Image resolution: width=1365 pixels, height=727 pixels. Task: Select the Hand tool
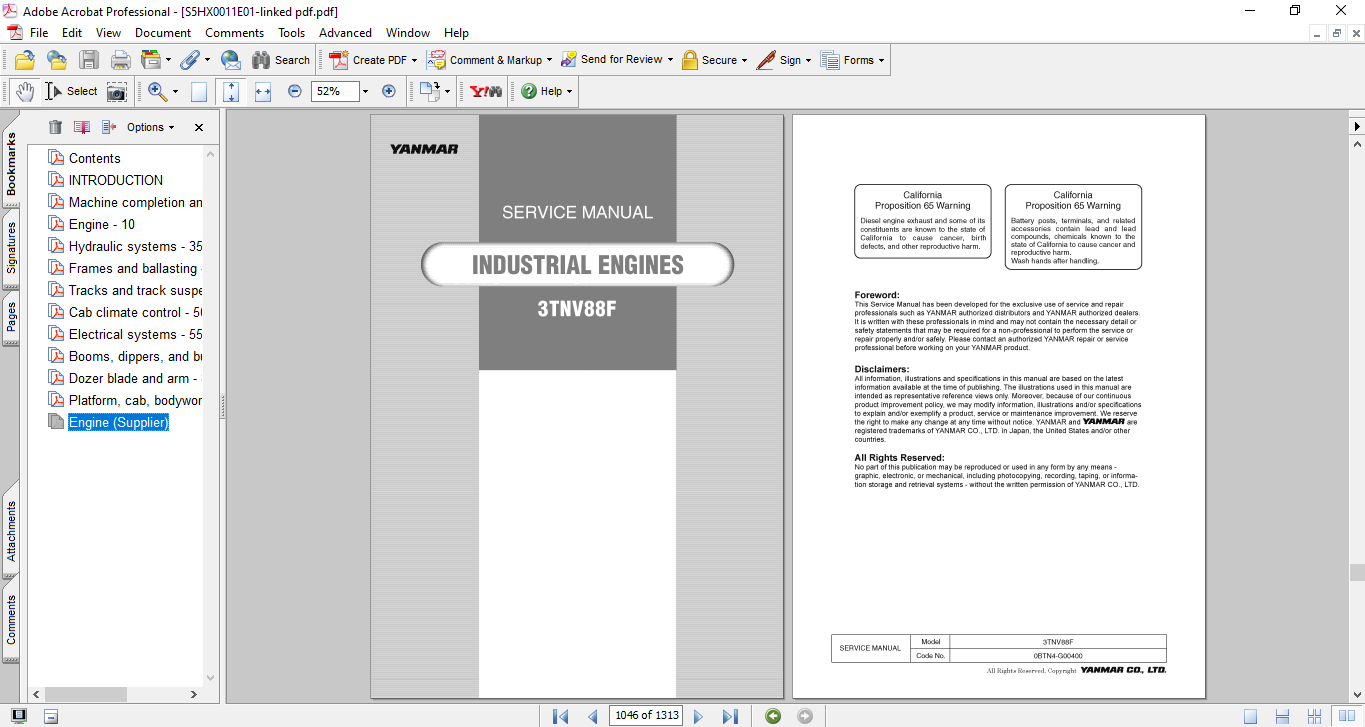coord(24,91)
